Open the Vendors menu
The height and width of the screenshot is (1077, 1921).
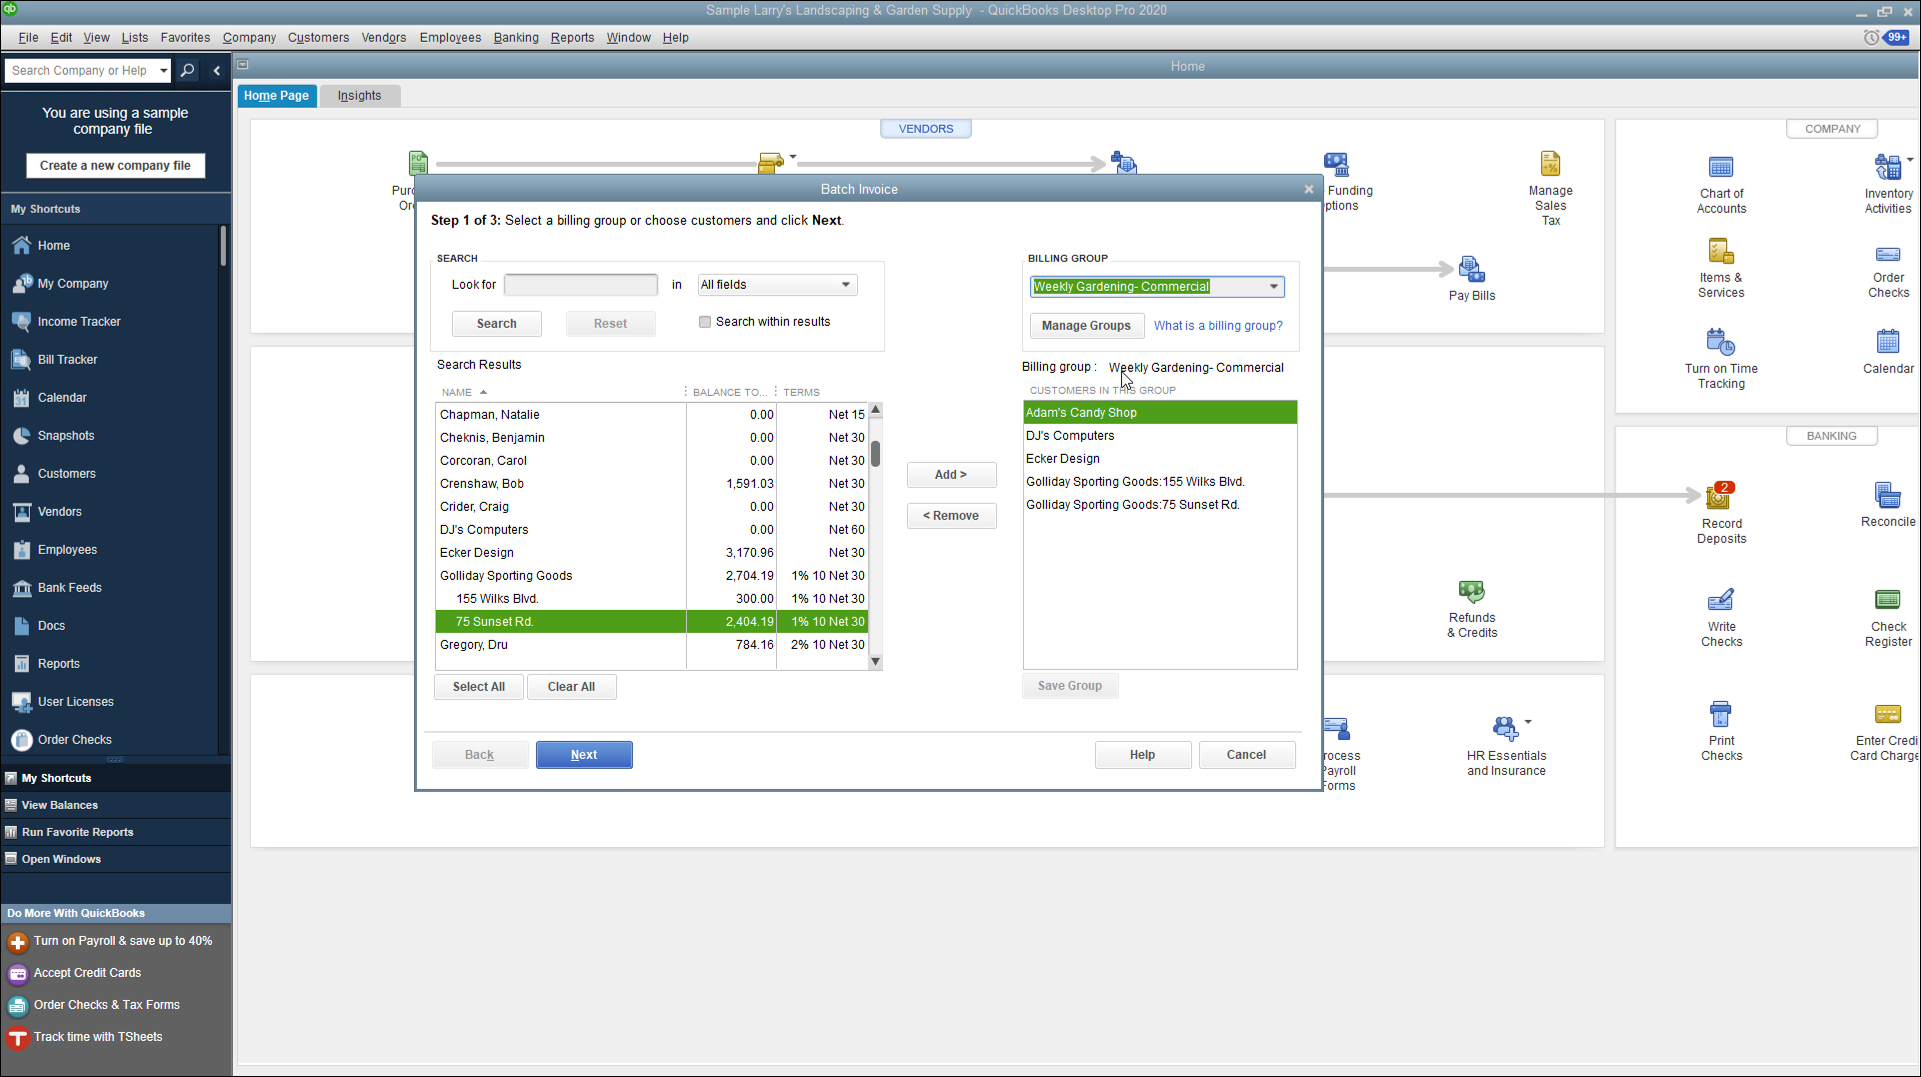pyautogui.click(x=383, y=38)
